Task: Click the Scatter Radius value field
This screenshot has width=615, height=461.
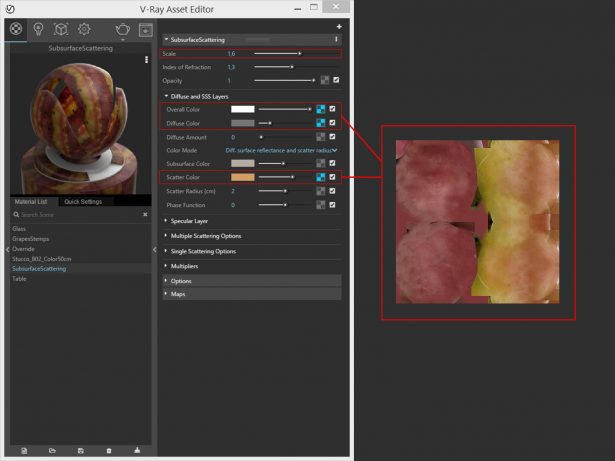Action: coord(233,191)
